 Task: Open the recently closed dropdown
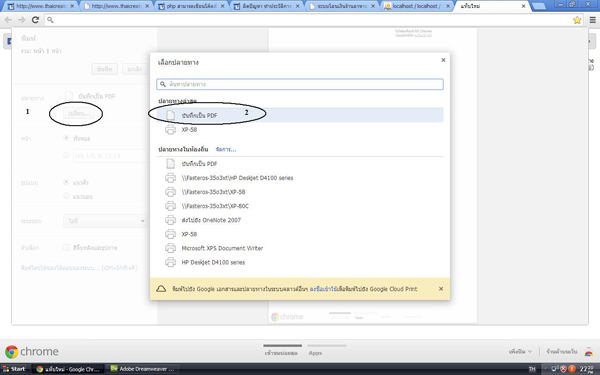point(520,351)
